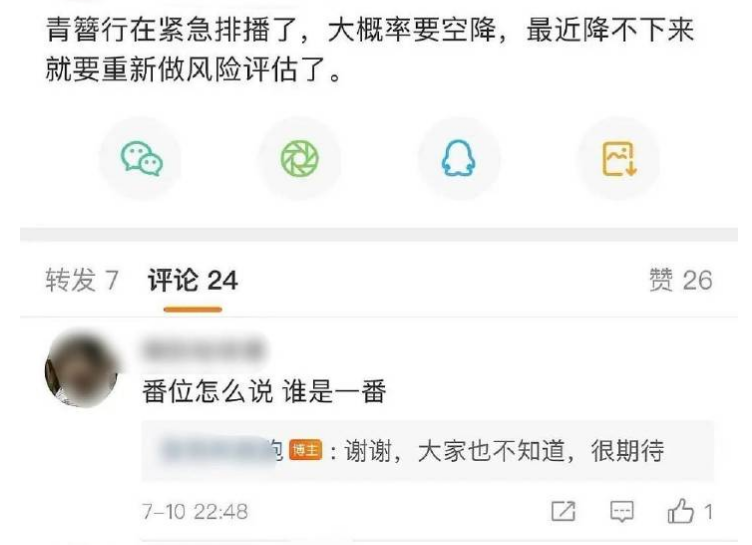Like the comment with thumbs-up icon
Image resolution: width=752 pixels, height=545 pixels.
tap(681, 510)
